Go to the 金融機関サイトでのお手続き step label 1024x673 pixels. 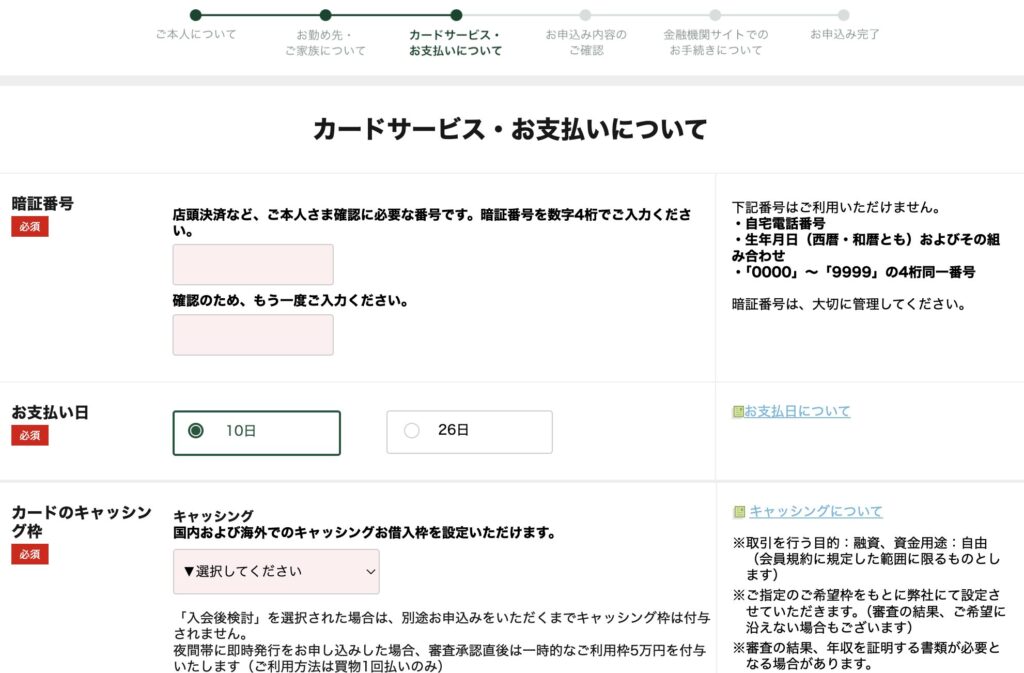click(715, 42)
